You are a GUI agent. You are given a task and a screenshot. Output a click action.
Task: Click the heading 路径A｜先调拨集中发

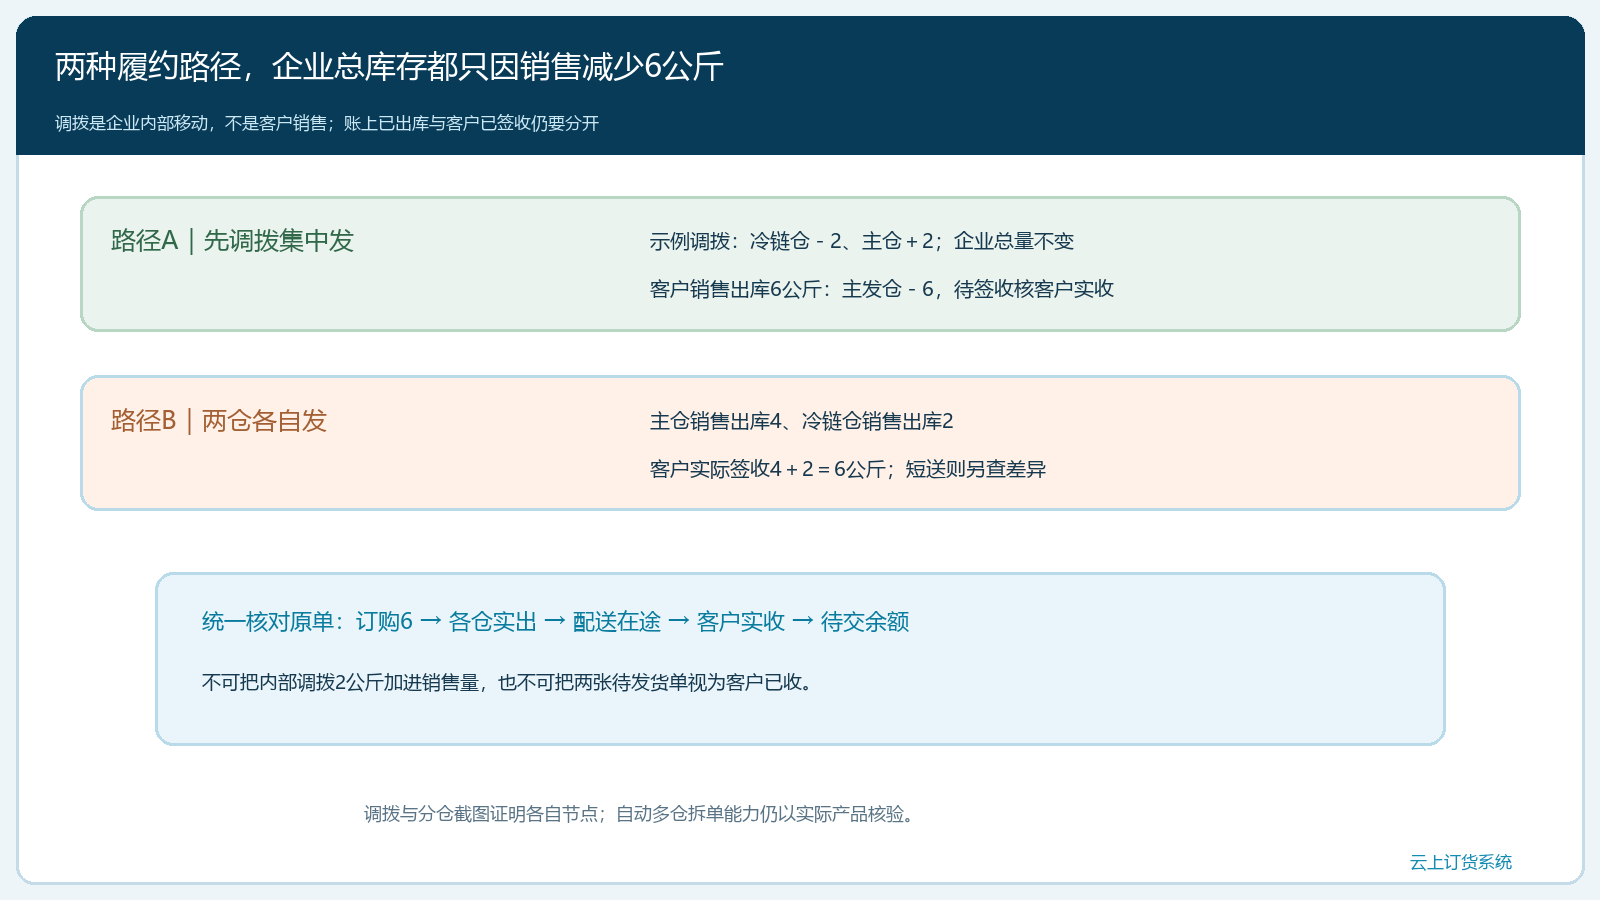232,241
